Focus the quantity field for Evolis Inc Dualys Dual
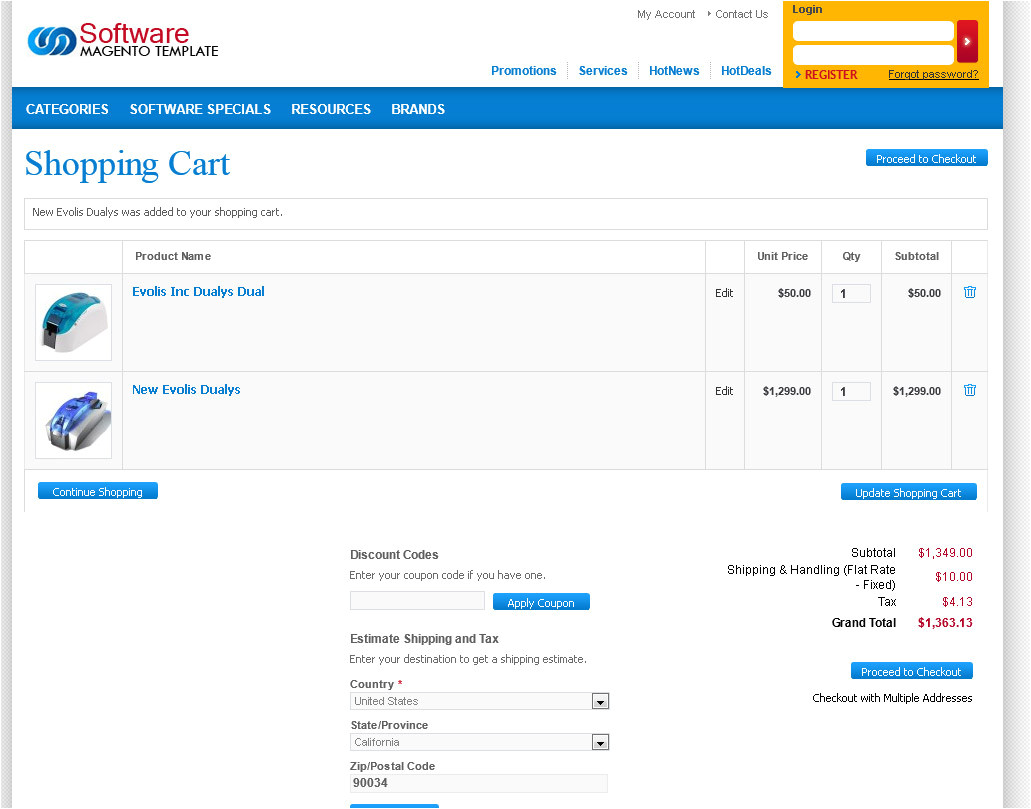Viewport: 1031px width, 809px height. [x=851, y=293]
